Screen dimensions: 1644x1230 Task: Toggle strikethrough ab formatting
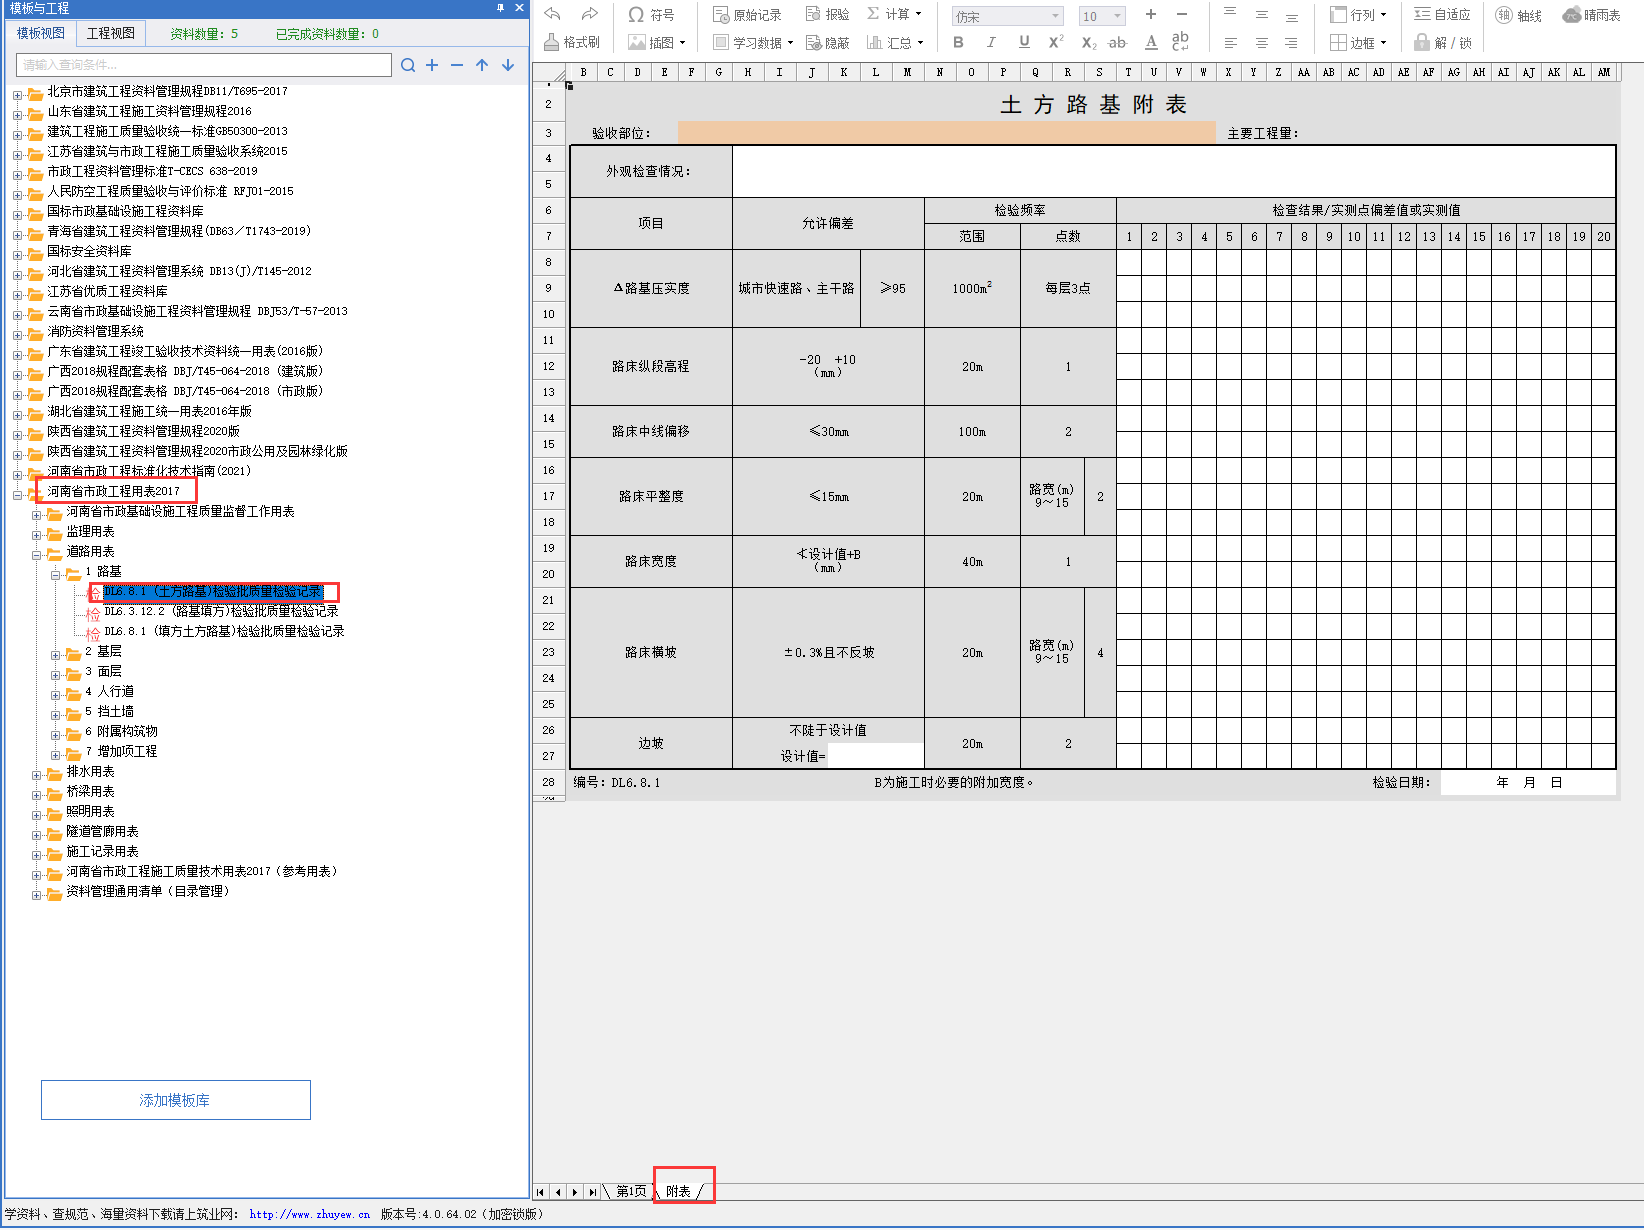(1118, 42)
